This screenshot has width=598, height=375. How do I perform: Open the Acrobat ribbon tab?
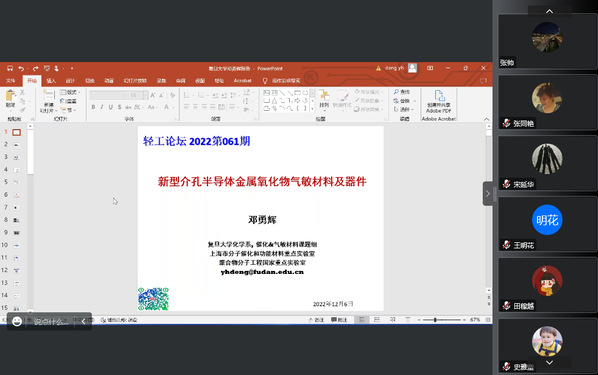click(243, 80)
